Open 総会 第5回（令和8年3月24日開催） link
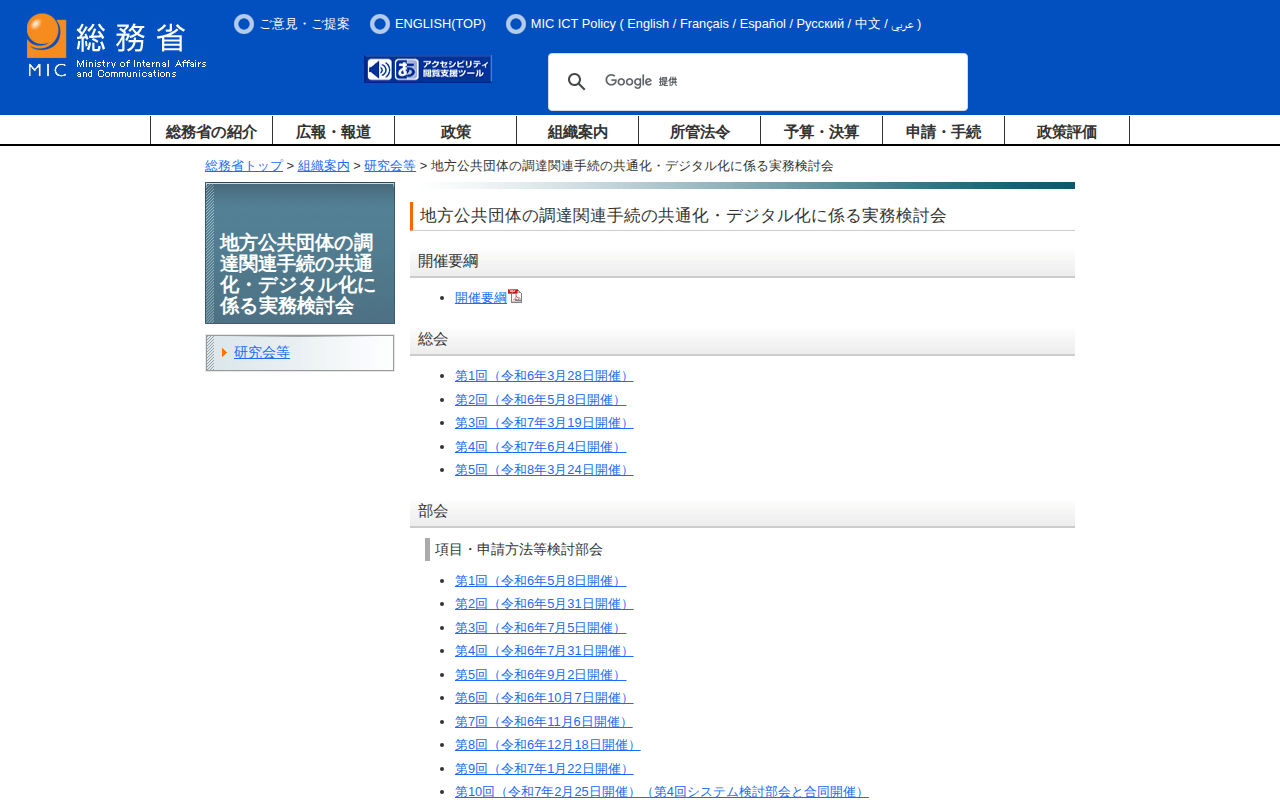Viewport: 1280px width, 800px height. click(x=543, y=470)
